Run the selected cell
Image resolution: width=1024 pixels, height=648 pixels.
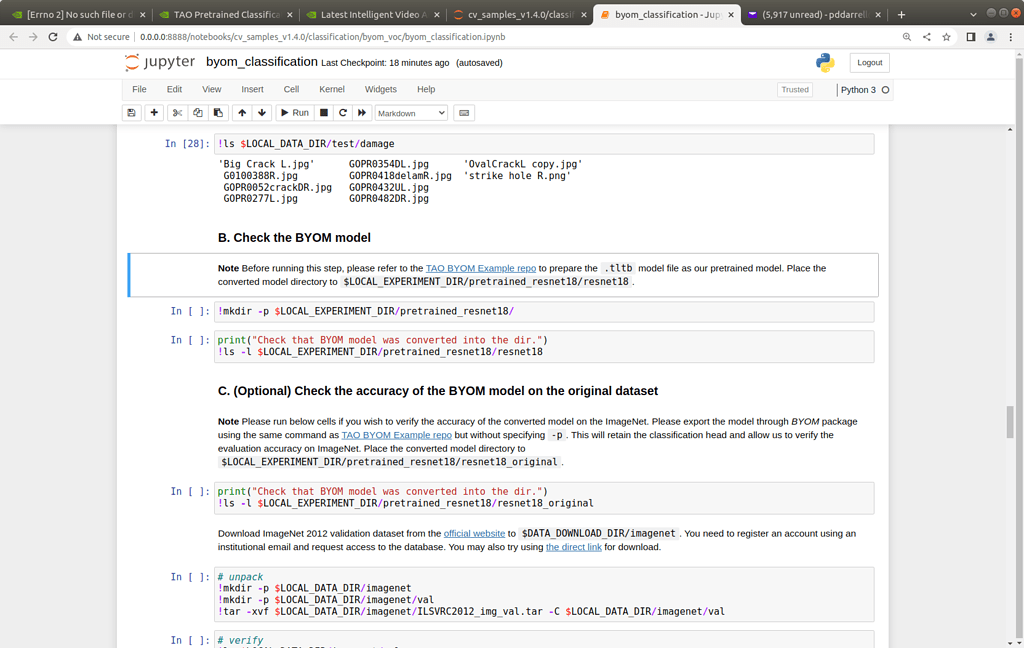coord(293,113)
